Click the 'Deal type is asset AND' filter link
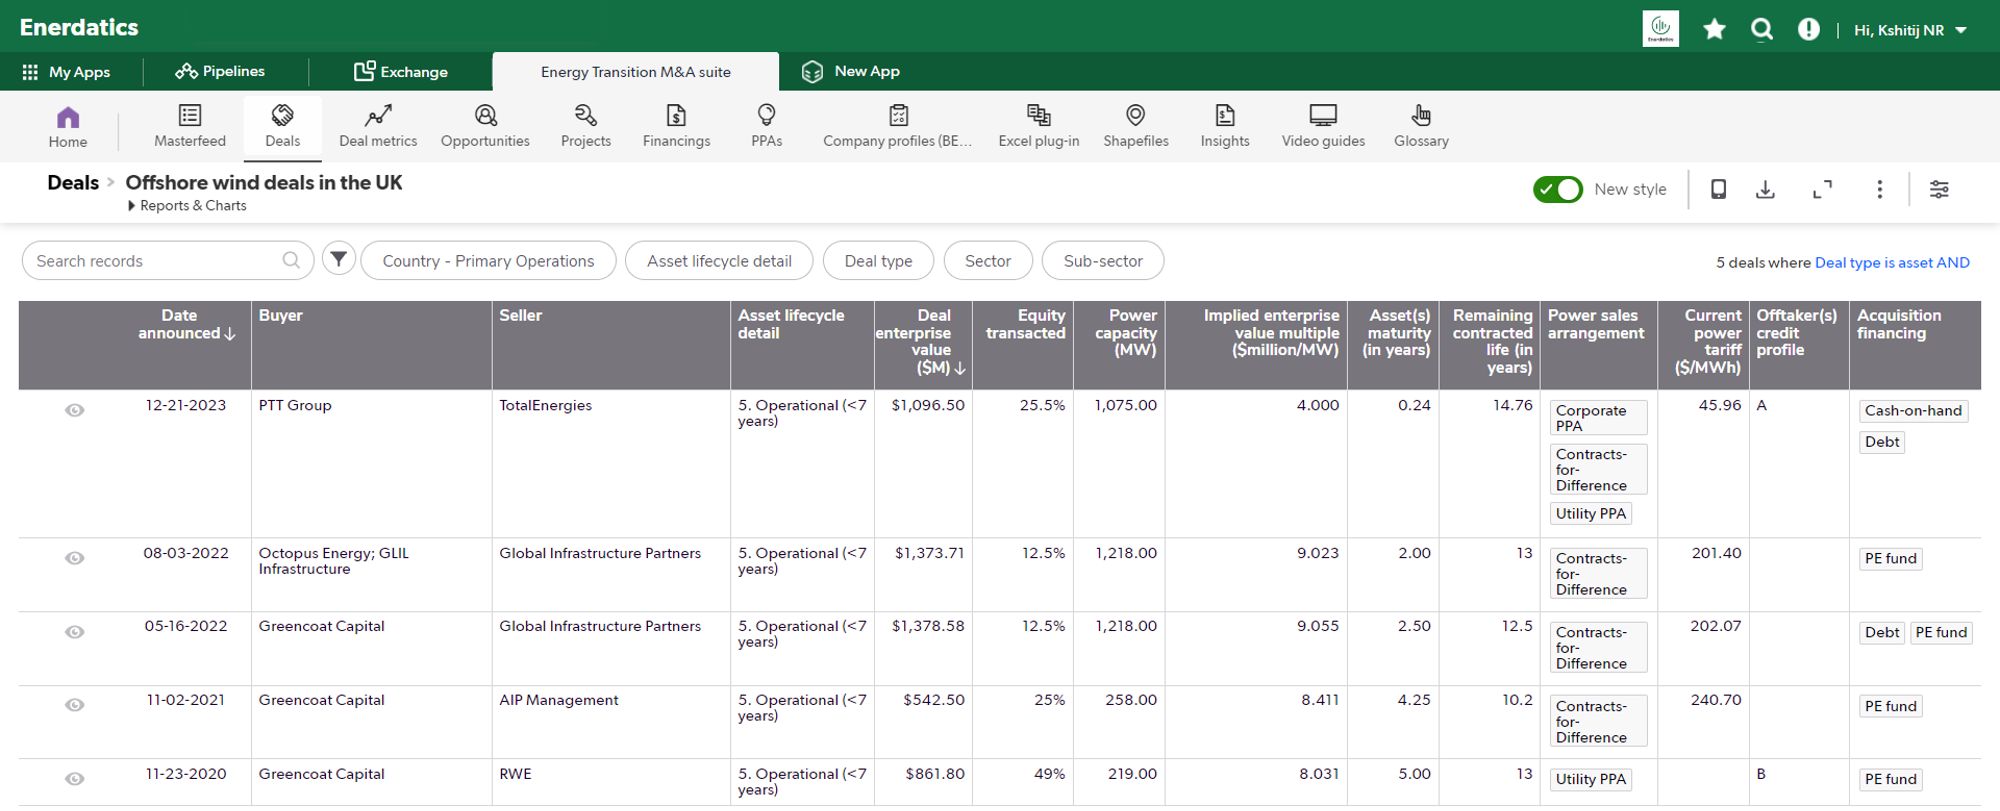The height and width of the screenshot is (811, 2000). pos(1892,262)
